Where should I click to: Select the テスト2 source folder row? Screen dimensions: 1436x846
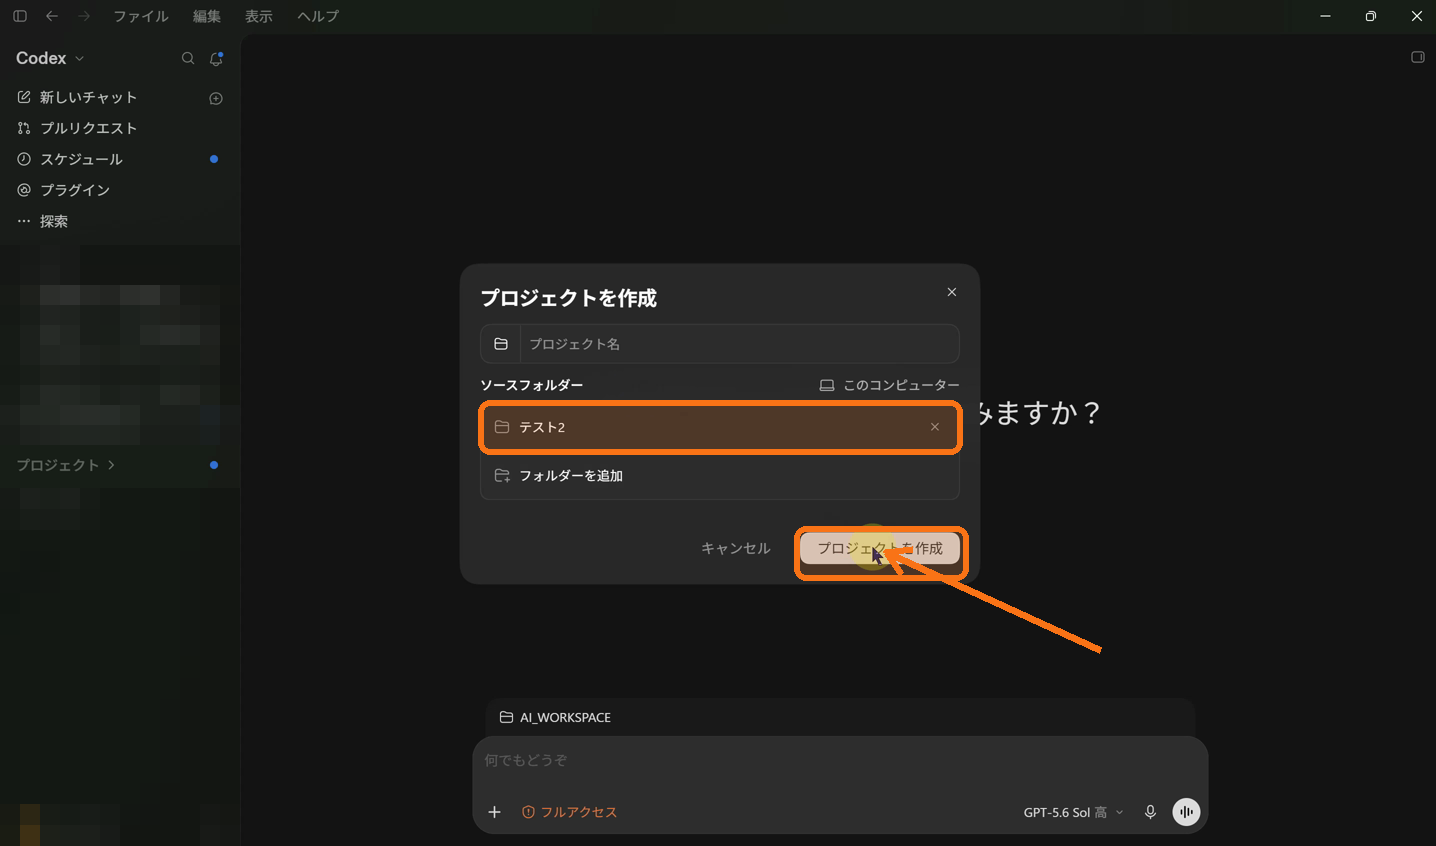(720, 427)
